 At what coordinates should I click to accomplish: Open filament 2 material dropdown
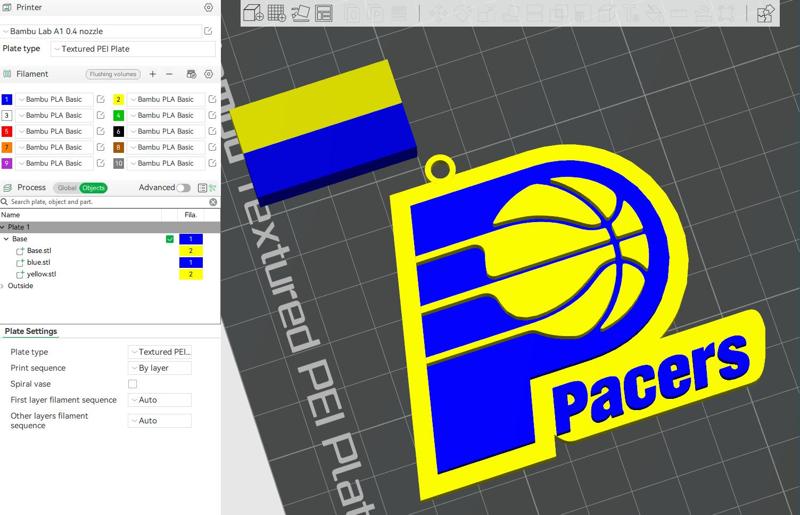[165, 99]
